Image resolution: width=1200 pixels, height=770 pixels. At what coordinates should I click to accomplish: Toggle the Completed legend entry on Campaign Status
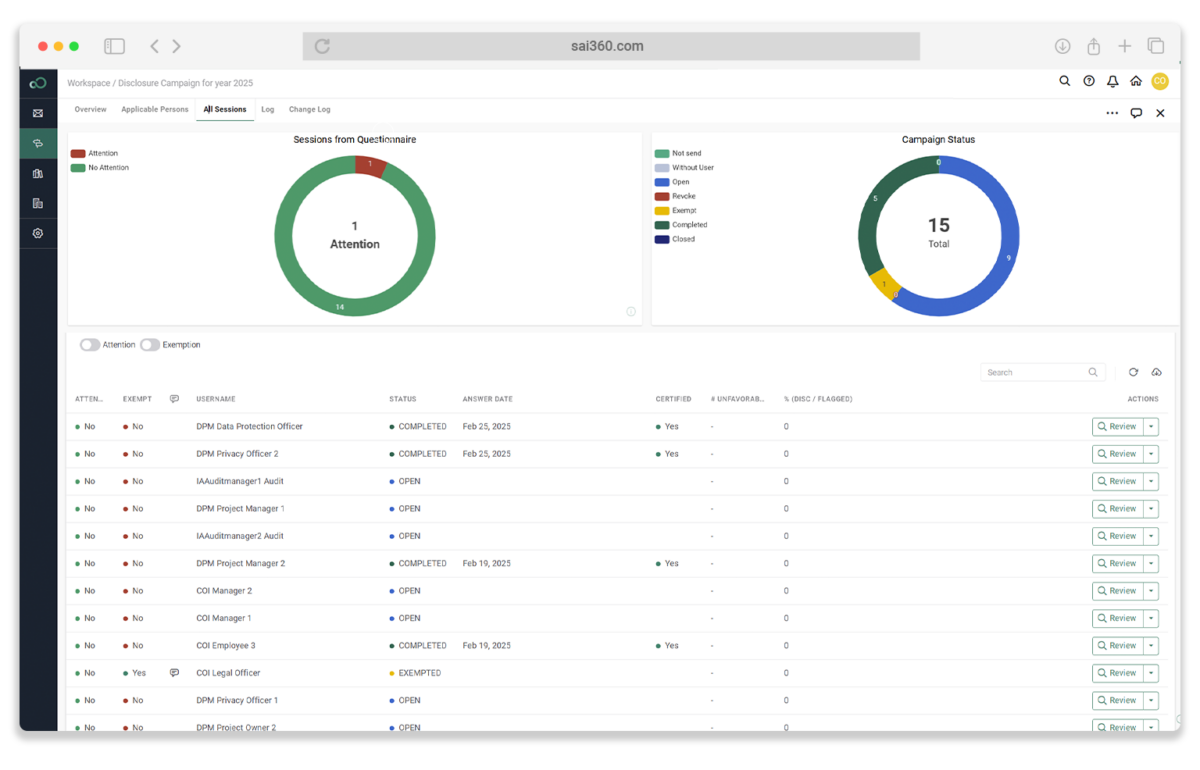[x=688, y=224]
